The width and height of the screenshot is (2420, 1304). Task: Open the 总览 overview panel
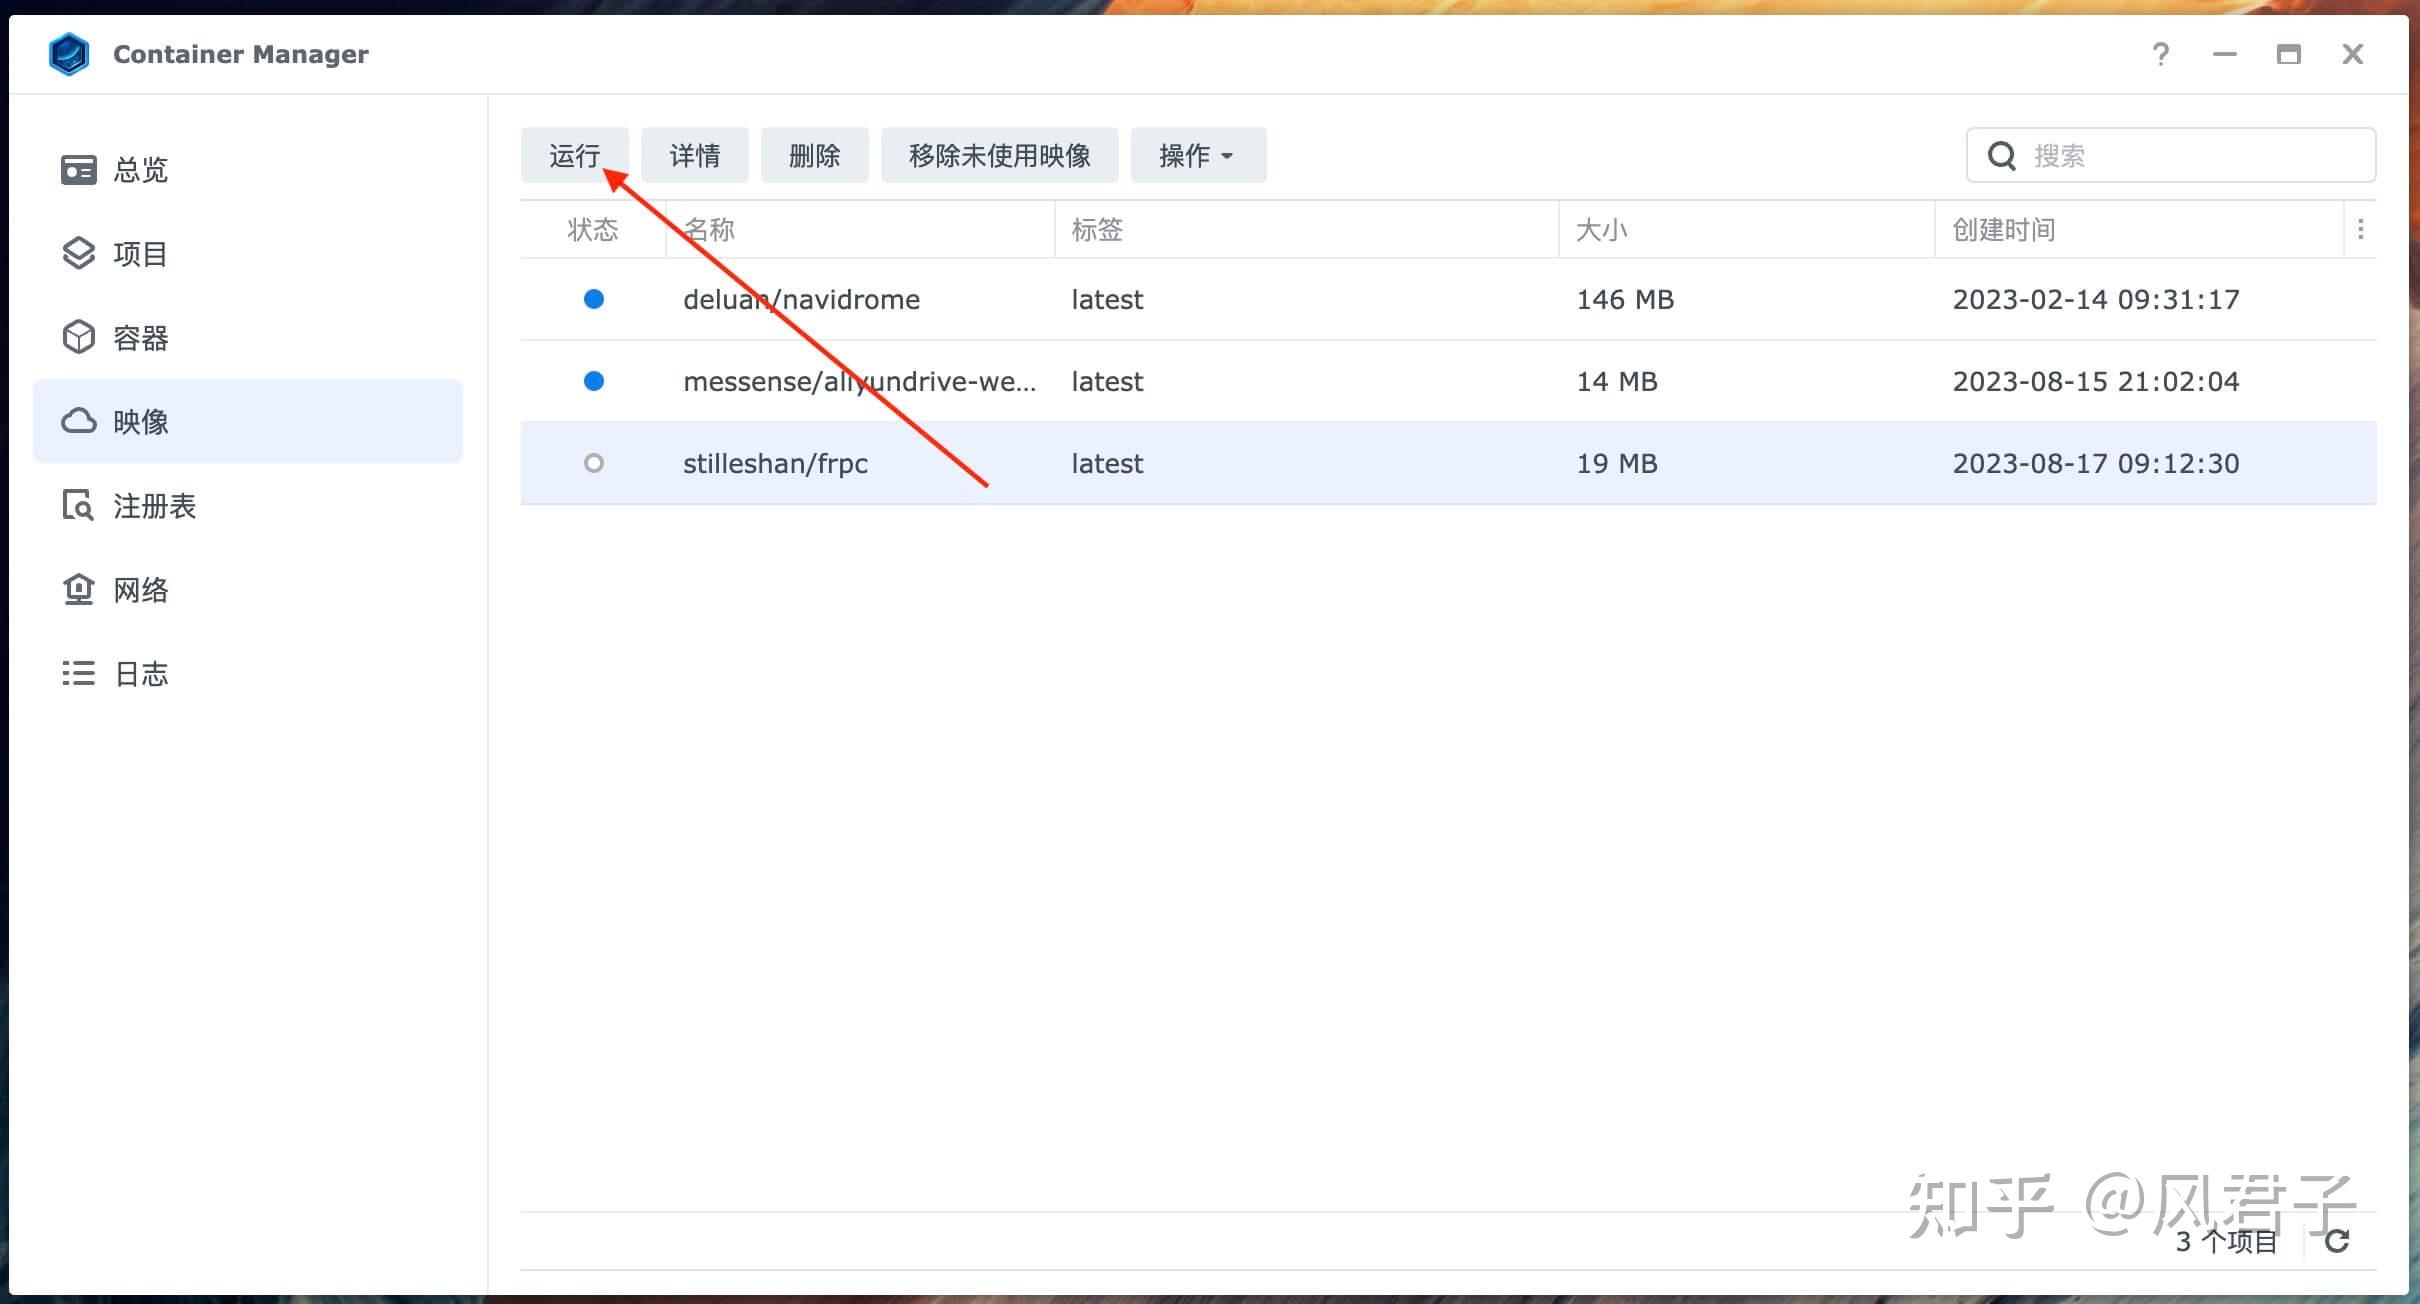tap(141, 170)
